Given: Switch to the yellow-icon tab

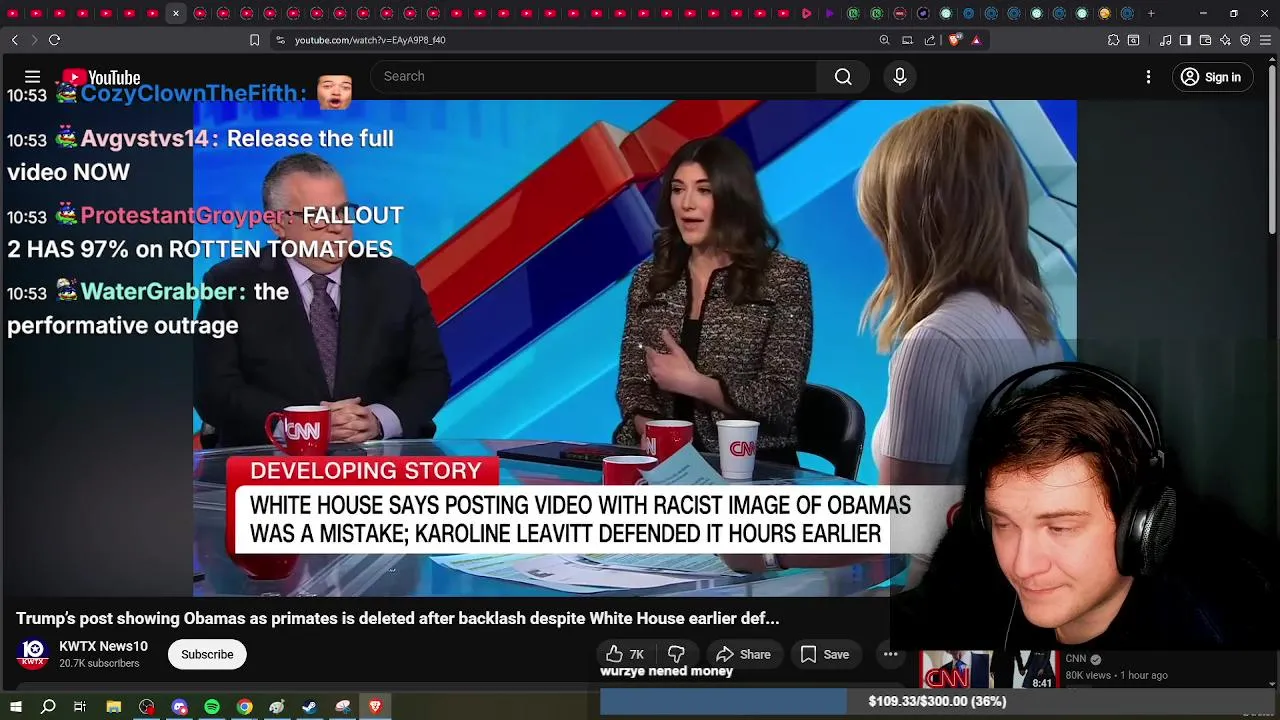Looking at the screenshot, I should pyautogui.click(x=1104, y=14).
